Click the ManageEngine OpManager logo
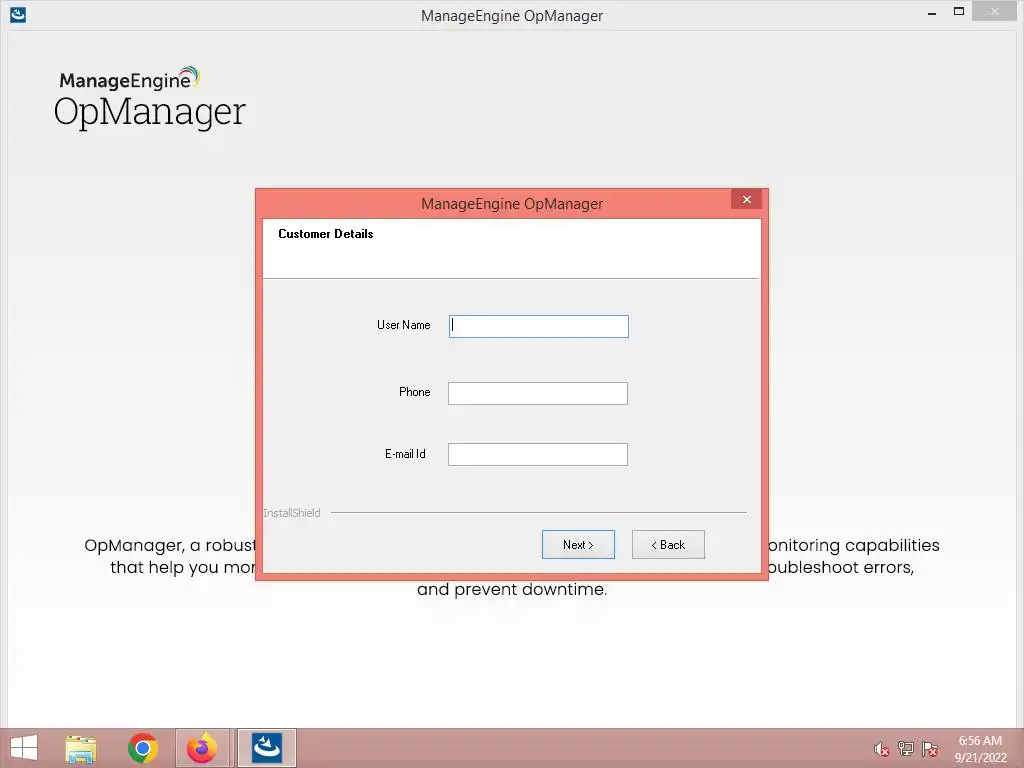The image size is (1024, 768). pos(150,97)
